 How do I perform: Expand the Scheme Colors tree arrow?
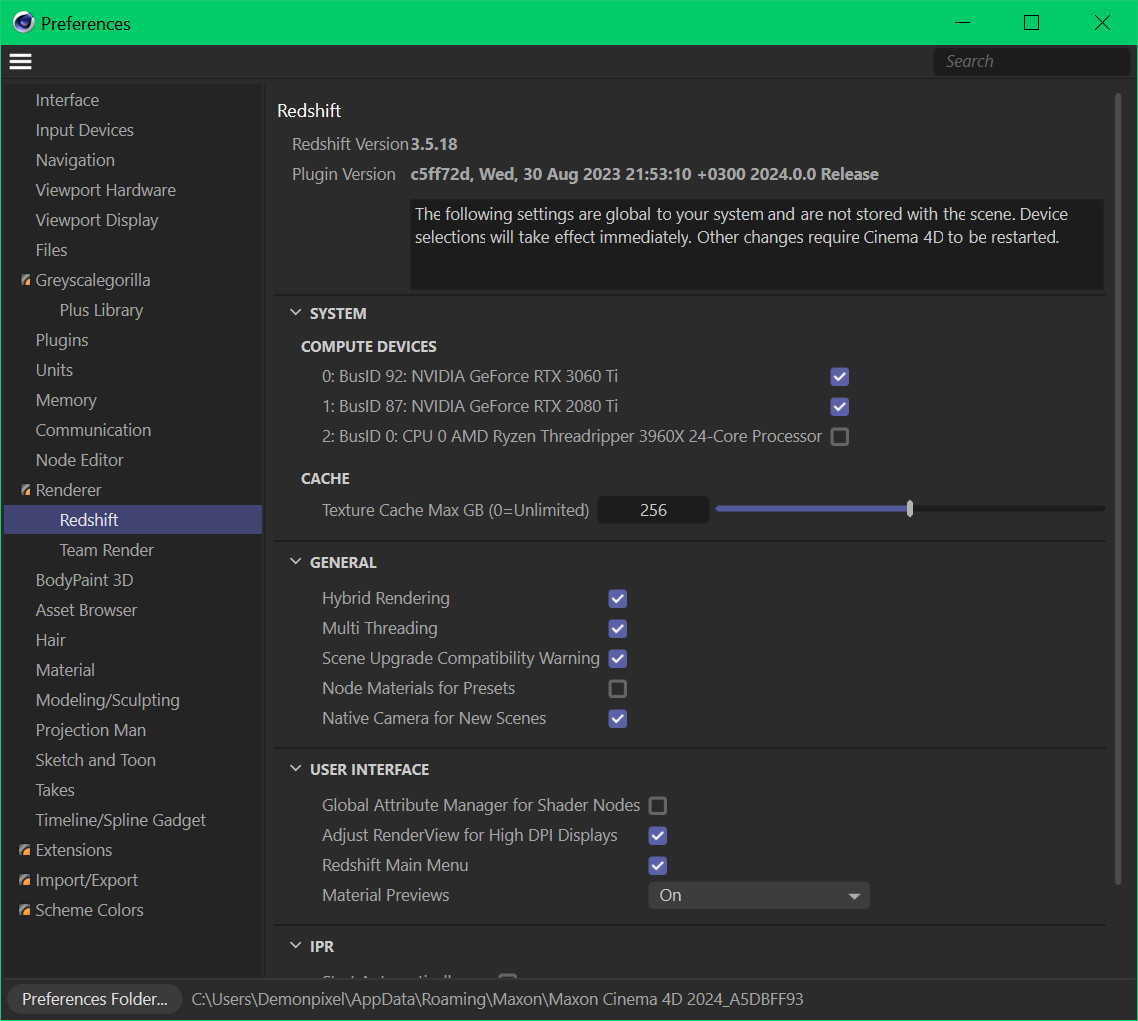coord(25,910)
